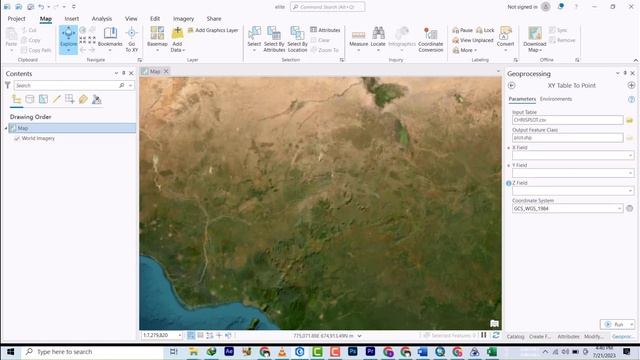This screenshot has width=640, height=360.
Task: Click List By Drawing Order icon
Action: [x=16, y=99]
